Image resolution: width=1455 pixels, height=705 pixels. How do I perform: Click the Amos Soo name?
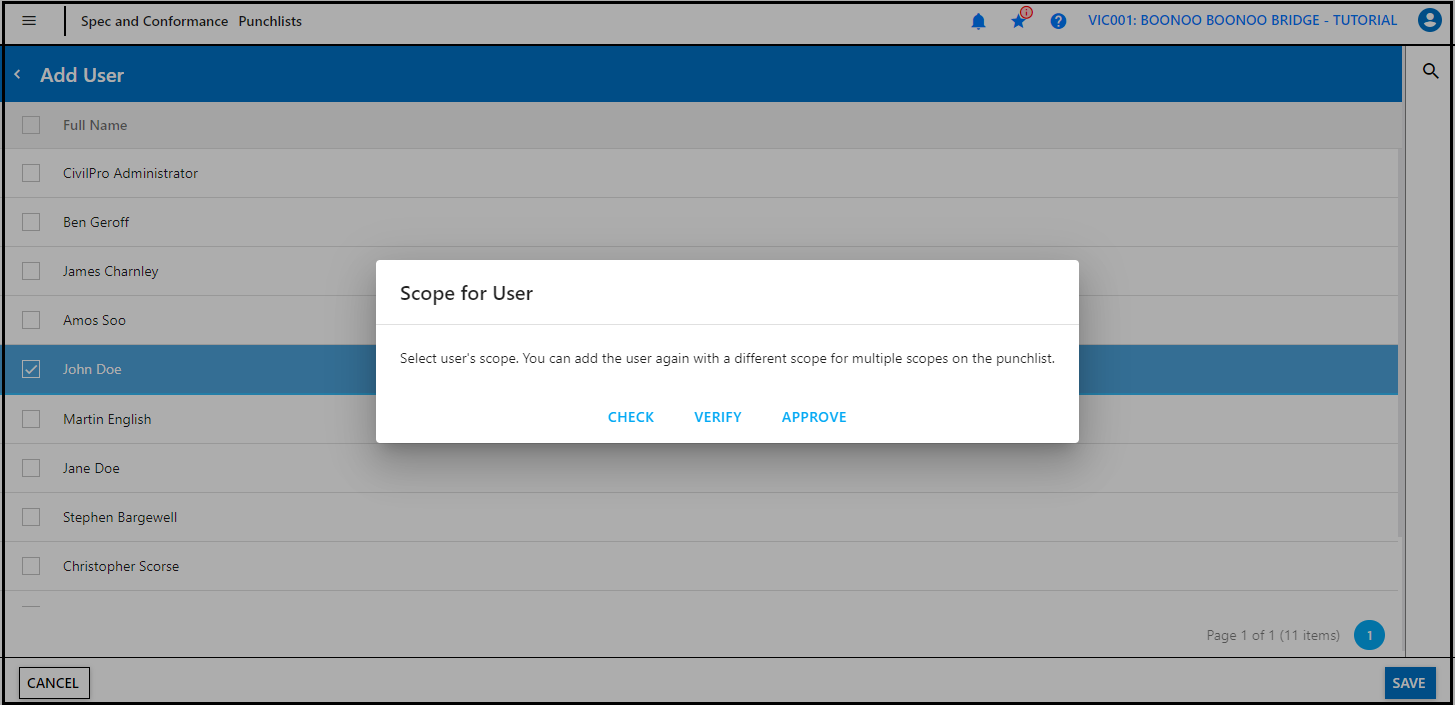(x=94, y=320)
